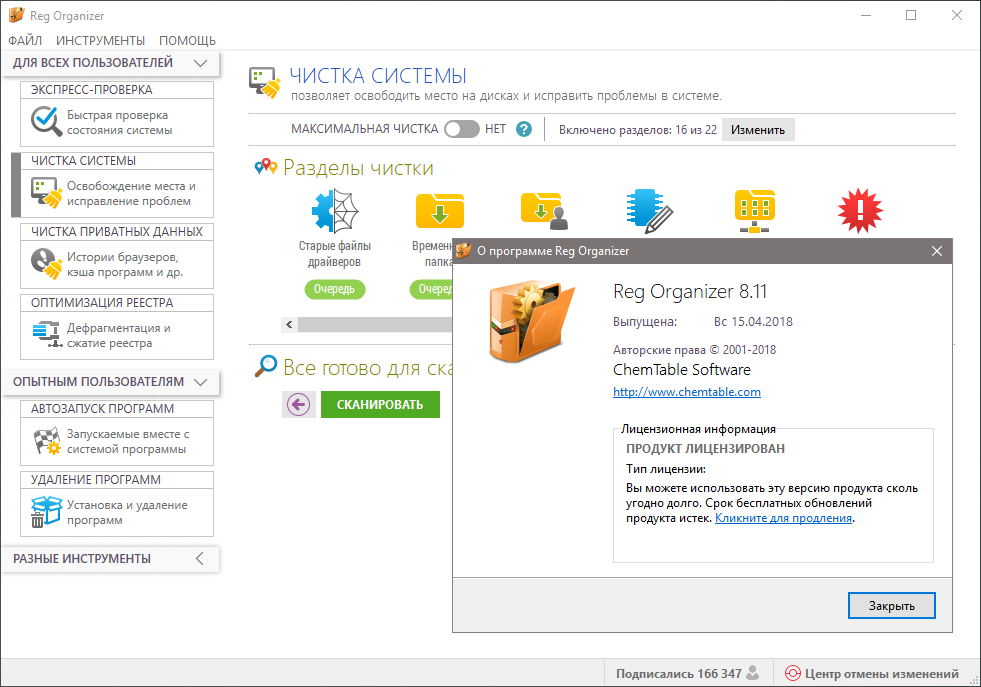Toggle the 'Максимальная чистка' switch
981x687 pixels.
pyautogui.click(x=462, y=130)
